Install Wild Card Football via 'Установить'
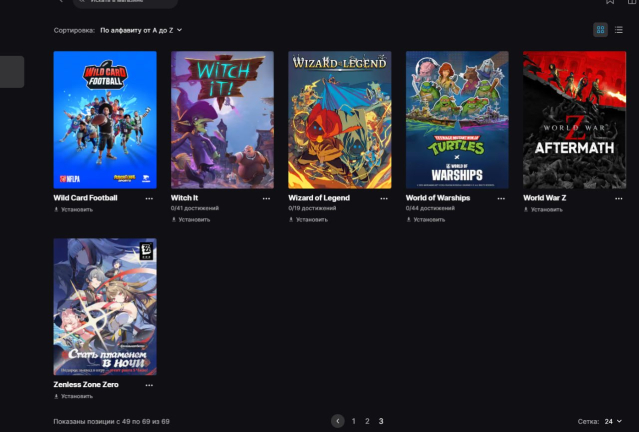The height and width of the screenshot is (432, 639). (78, 210)
